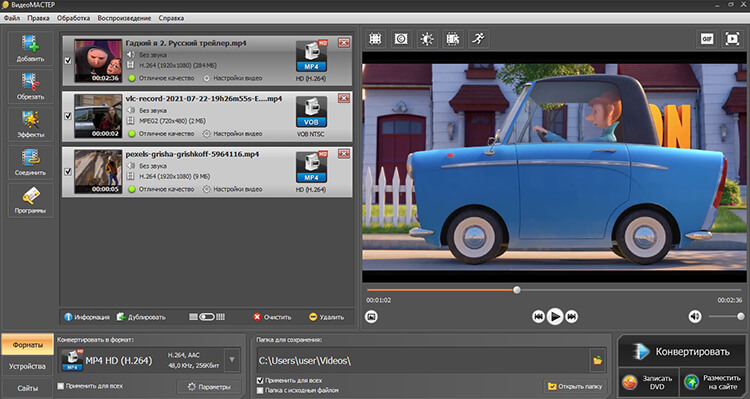Remove vlc-record file with red X
Screen dimensions: 750x399
344,98
